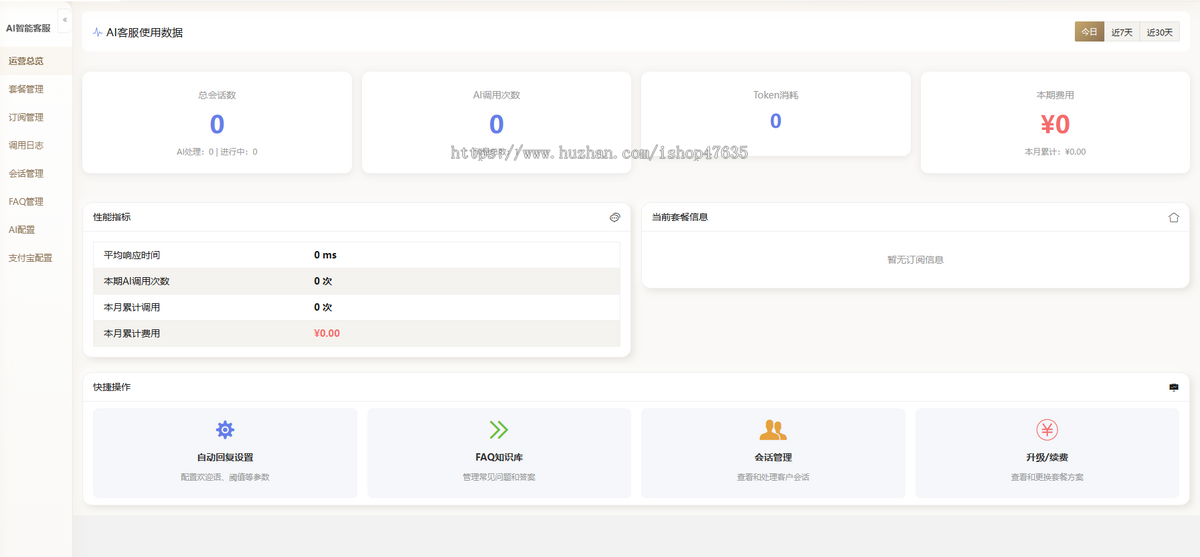Click the Token消耗 statistics card
1200x557 pixels.
[x=776, y=114]
